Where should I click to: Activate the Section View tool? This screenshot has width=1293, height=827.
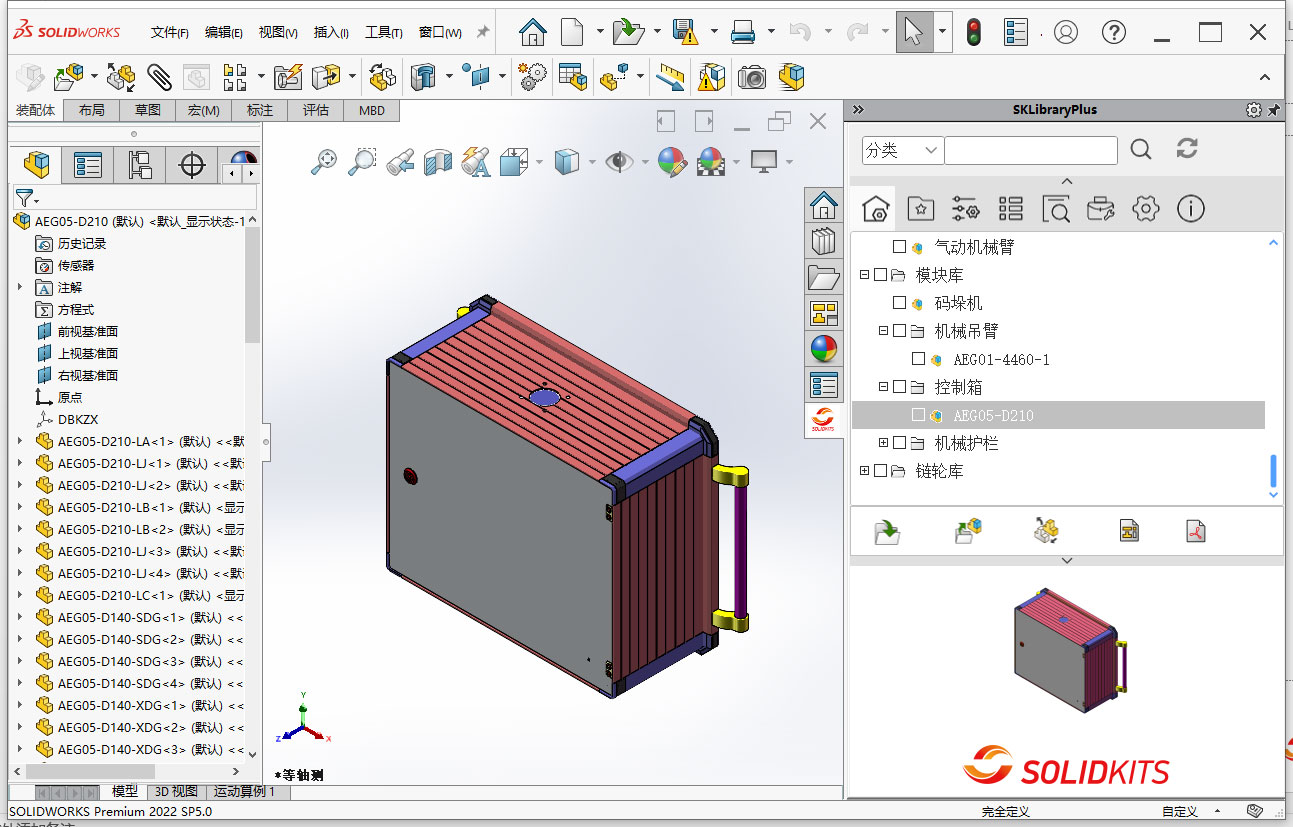click(437, 163)
